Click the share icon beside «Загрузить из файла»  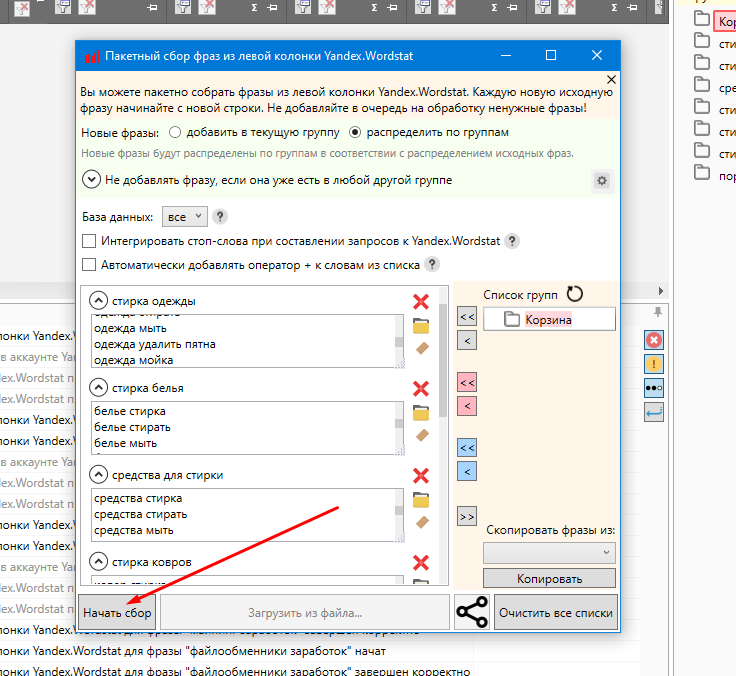(x=472, y=612)
